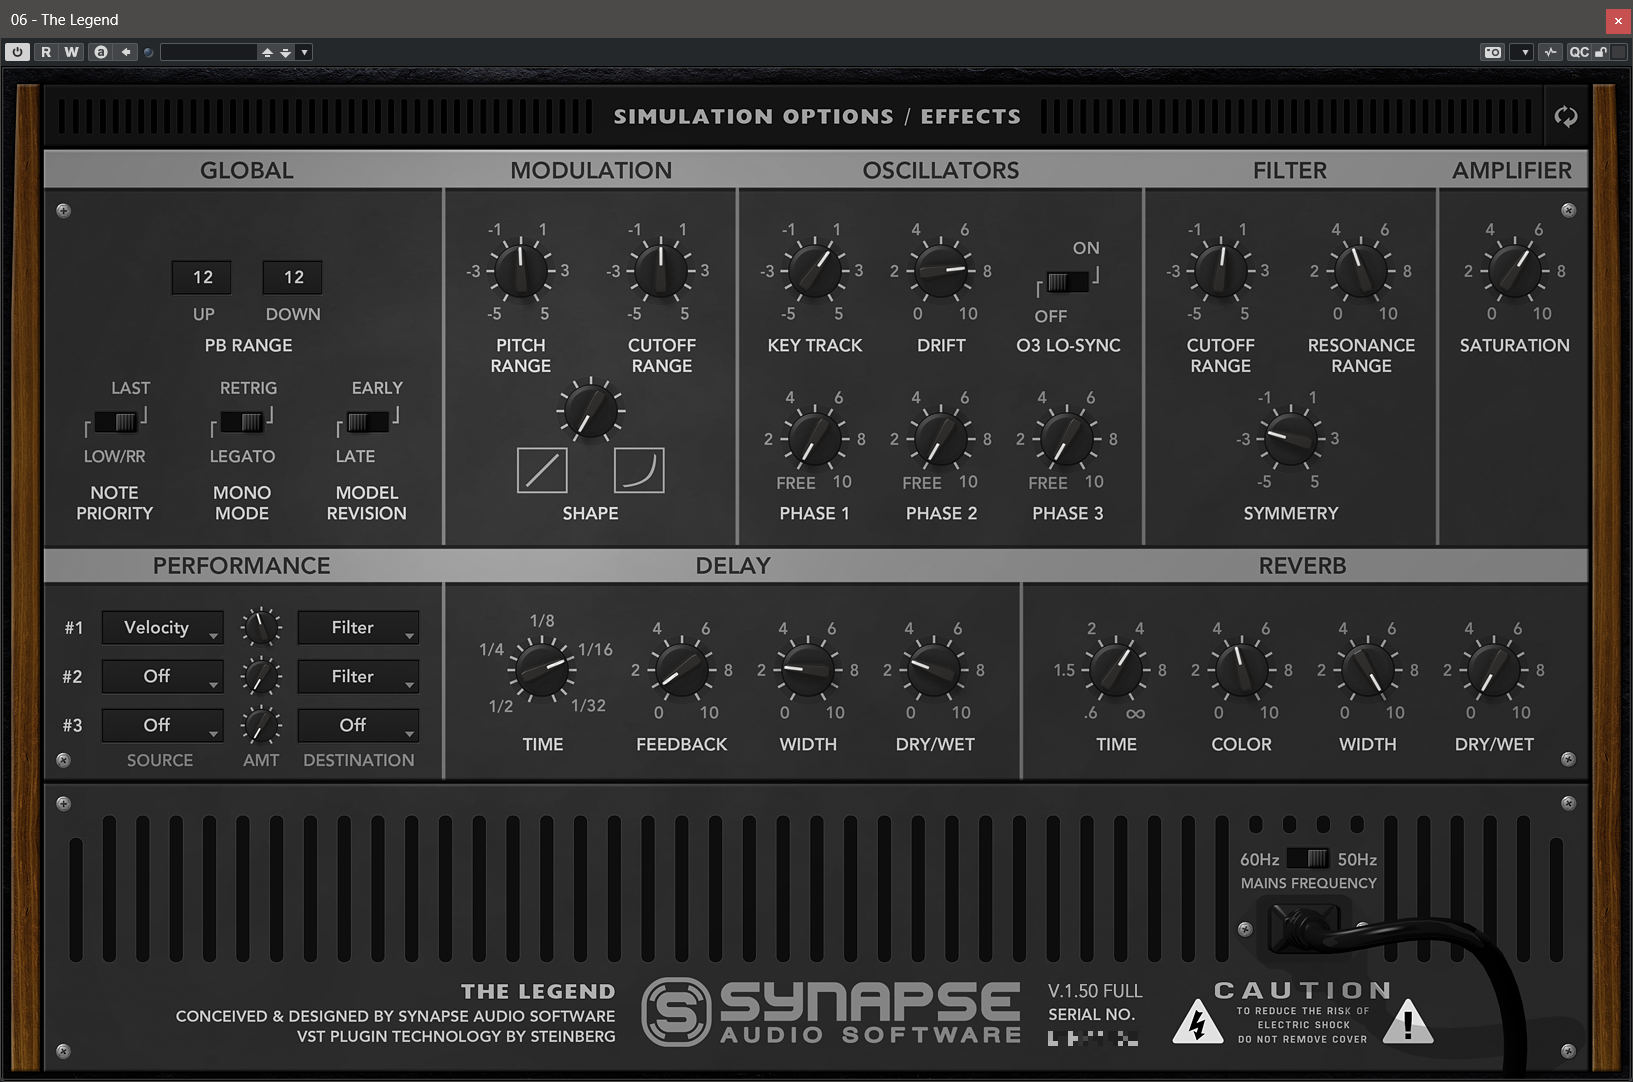Flip the Mono Mode retrig/legato switch
The image size is (1633, 1082).
(242, 422)
